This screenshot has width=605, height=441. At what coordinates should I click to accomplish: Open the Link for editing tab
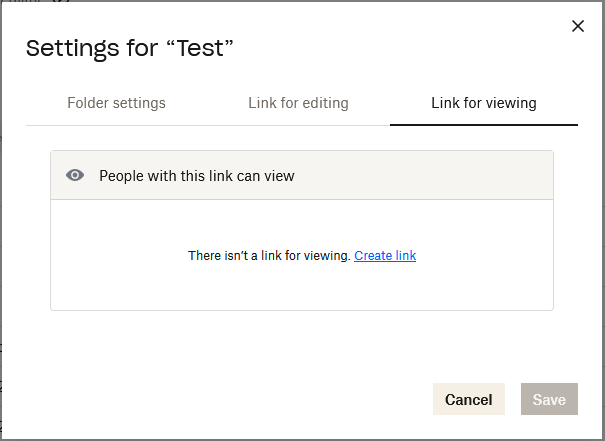(x=298, y=103)
